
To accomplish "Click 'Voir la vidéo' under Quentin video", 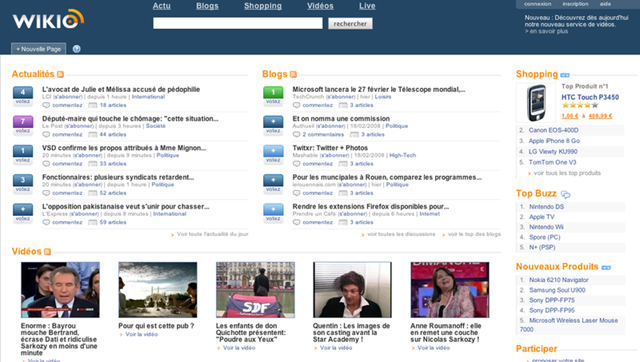I will click(x=336, y=348).
